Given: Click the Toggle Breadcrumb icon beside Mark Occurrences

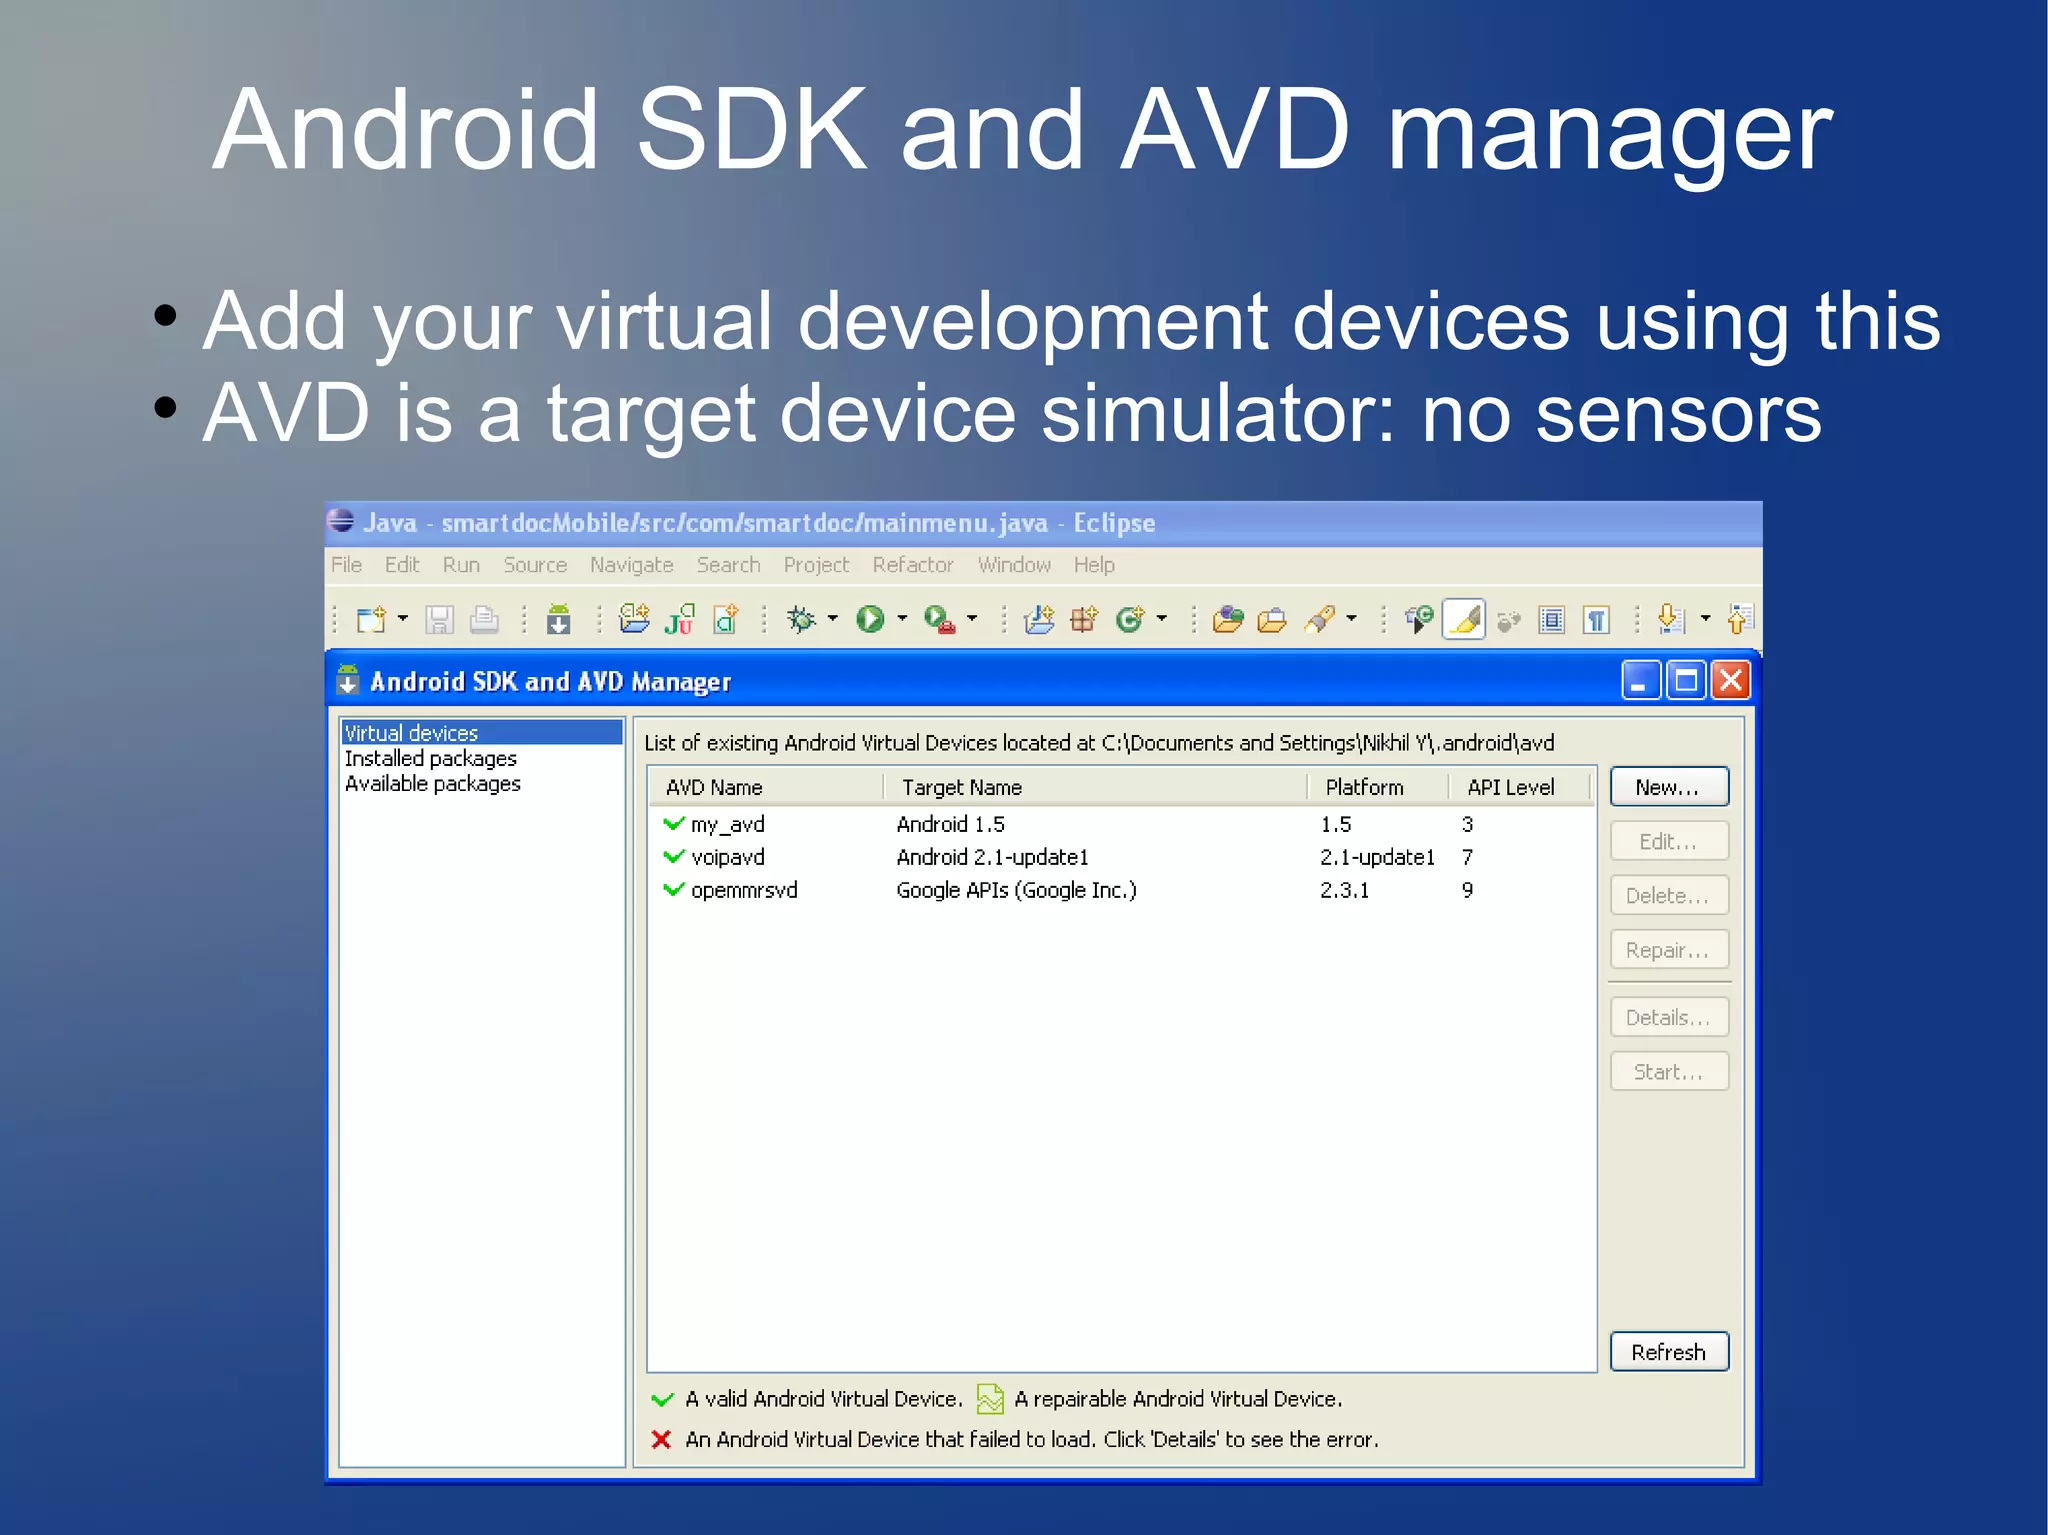Looking at the screenshot, I should coord(1419,620).
